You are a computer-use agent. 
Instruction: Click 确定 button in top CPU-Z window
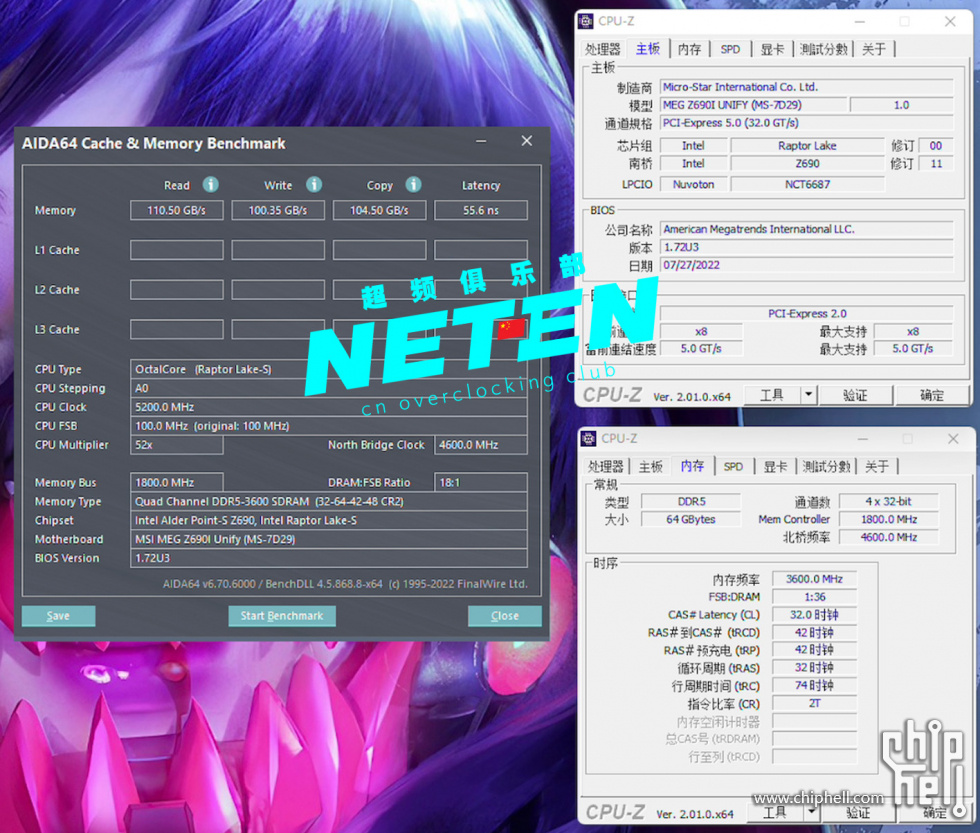(x=932, y=395)
